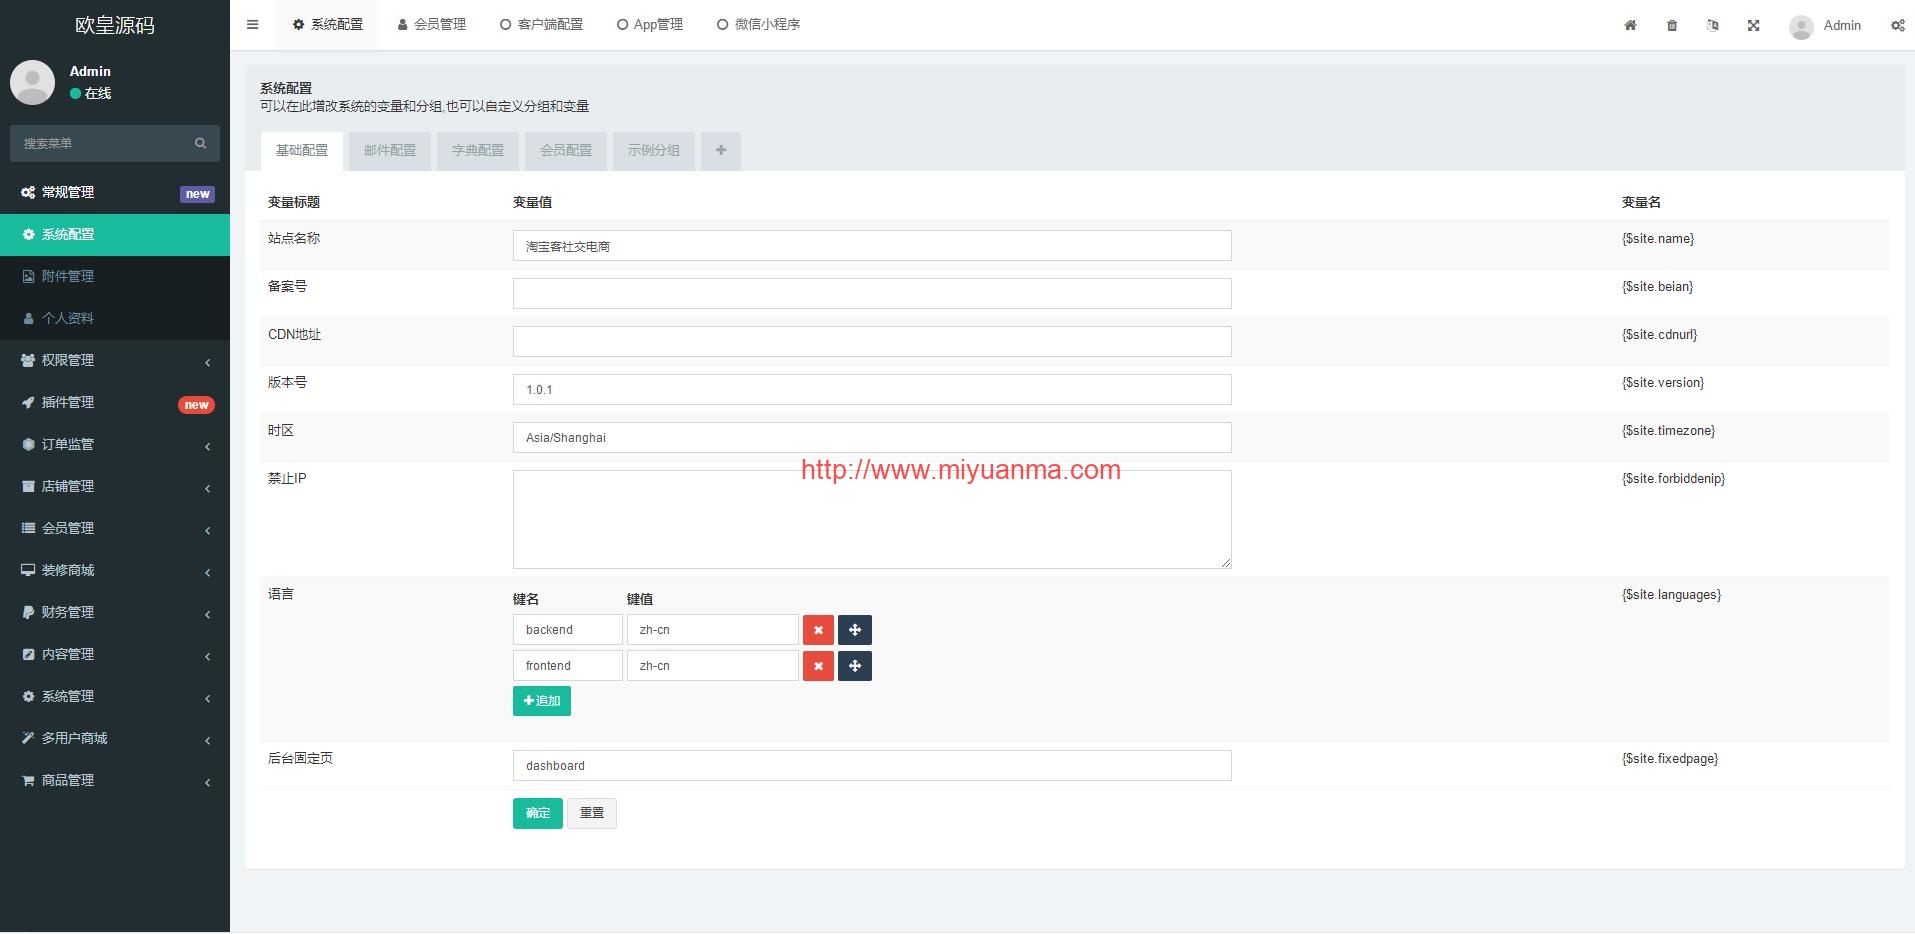Toggle the sidebar hamburger menu icon
Screen dimensions: 1915x934
pos(252,25)
